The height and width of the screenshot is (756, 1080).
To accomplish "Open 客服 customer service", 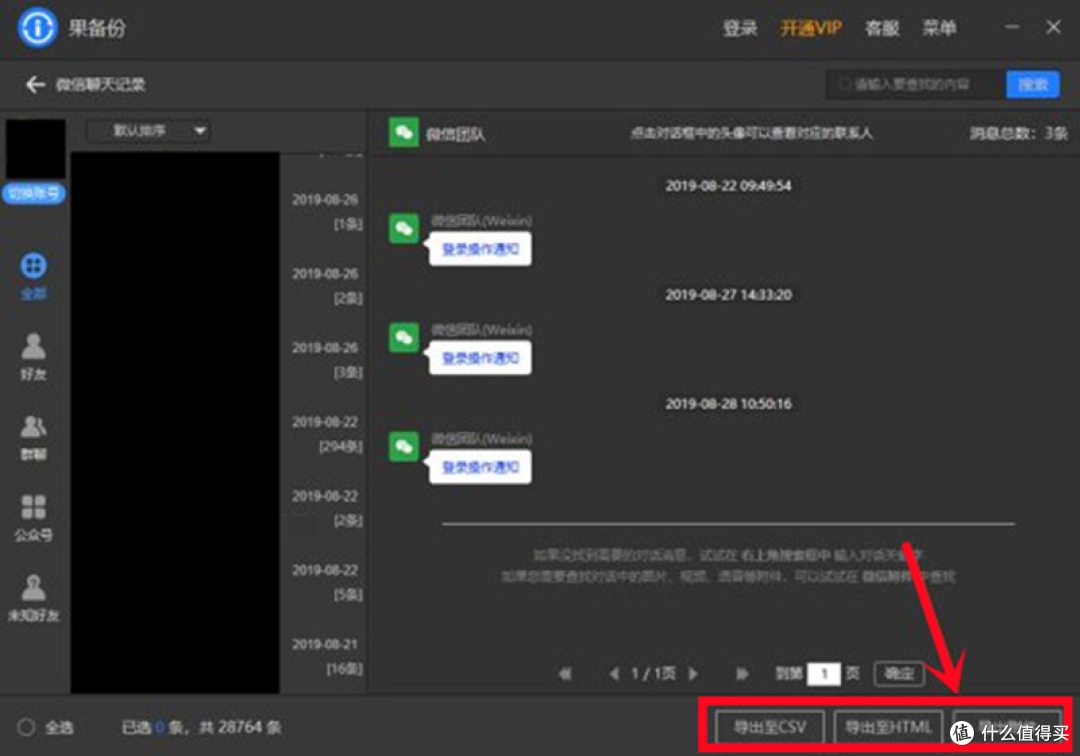I will (882, 28).
